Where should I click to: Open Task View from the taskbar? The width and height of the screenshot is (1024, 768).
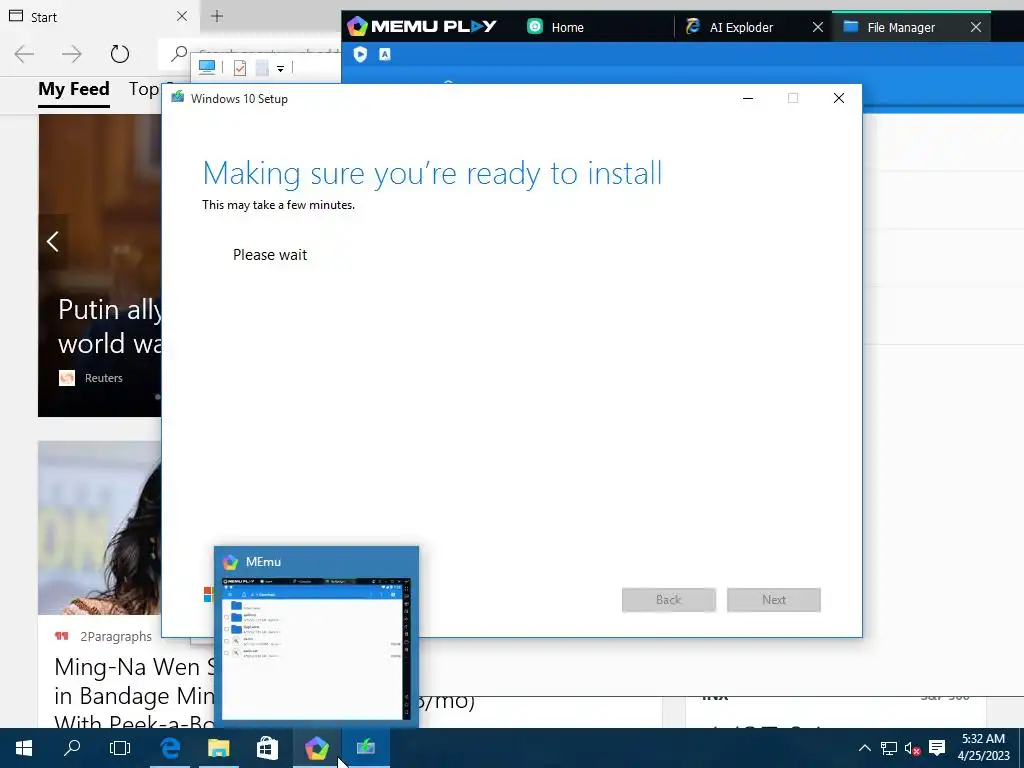(120, 748)
